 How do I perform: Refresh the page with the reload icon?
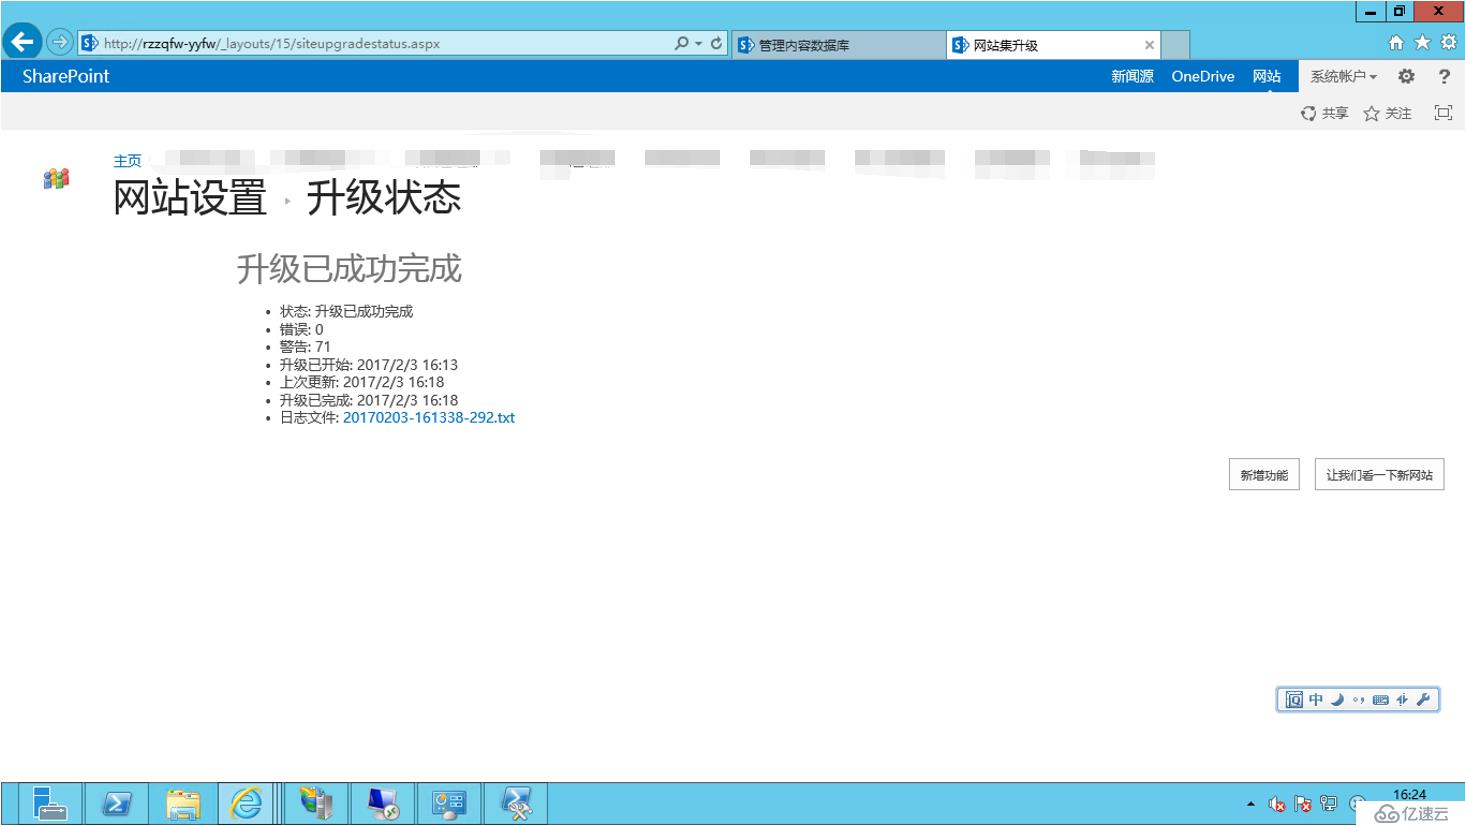tap(716, 43)
